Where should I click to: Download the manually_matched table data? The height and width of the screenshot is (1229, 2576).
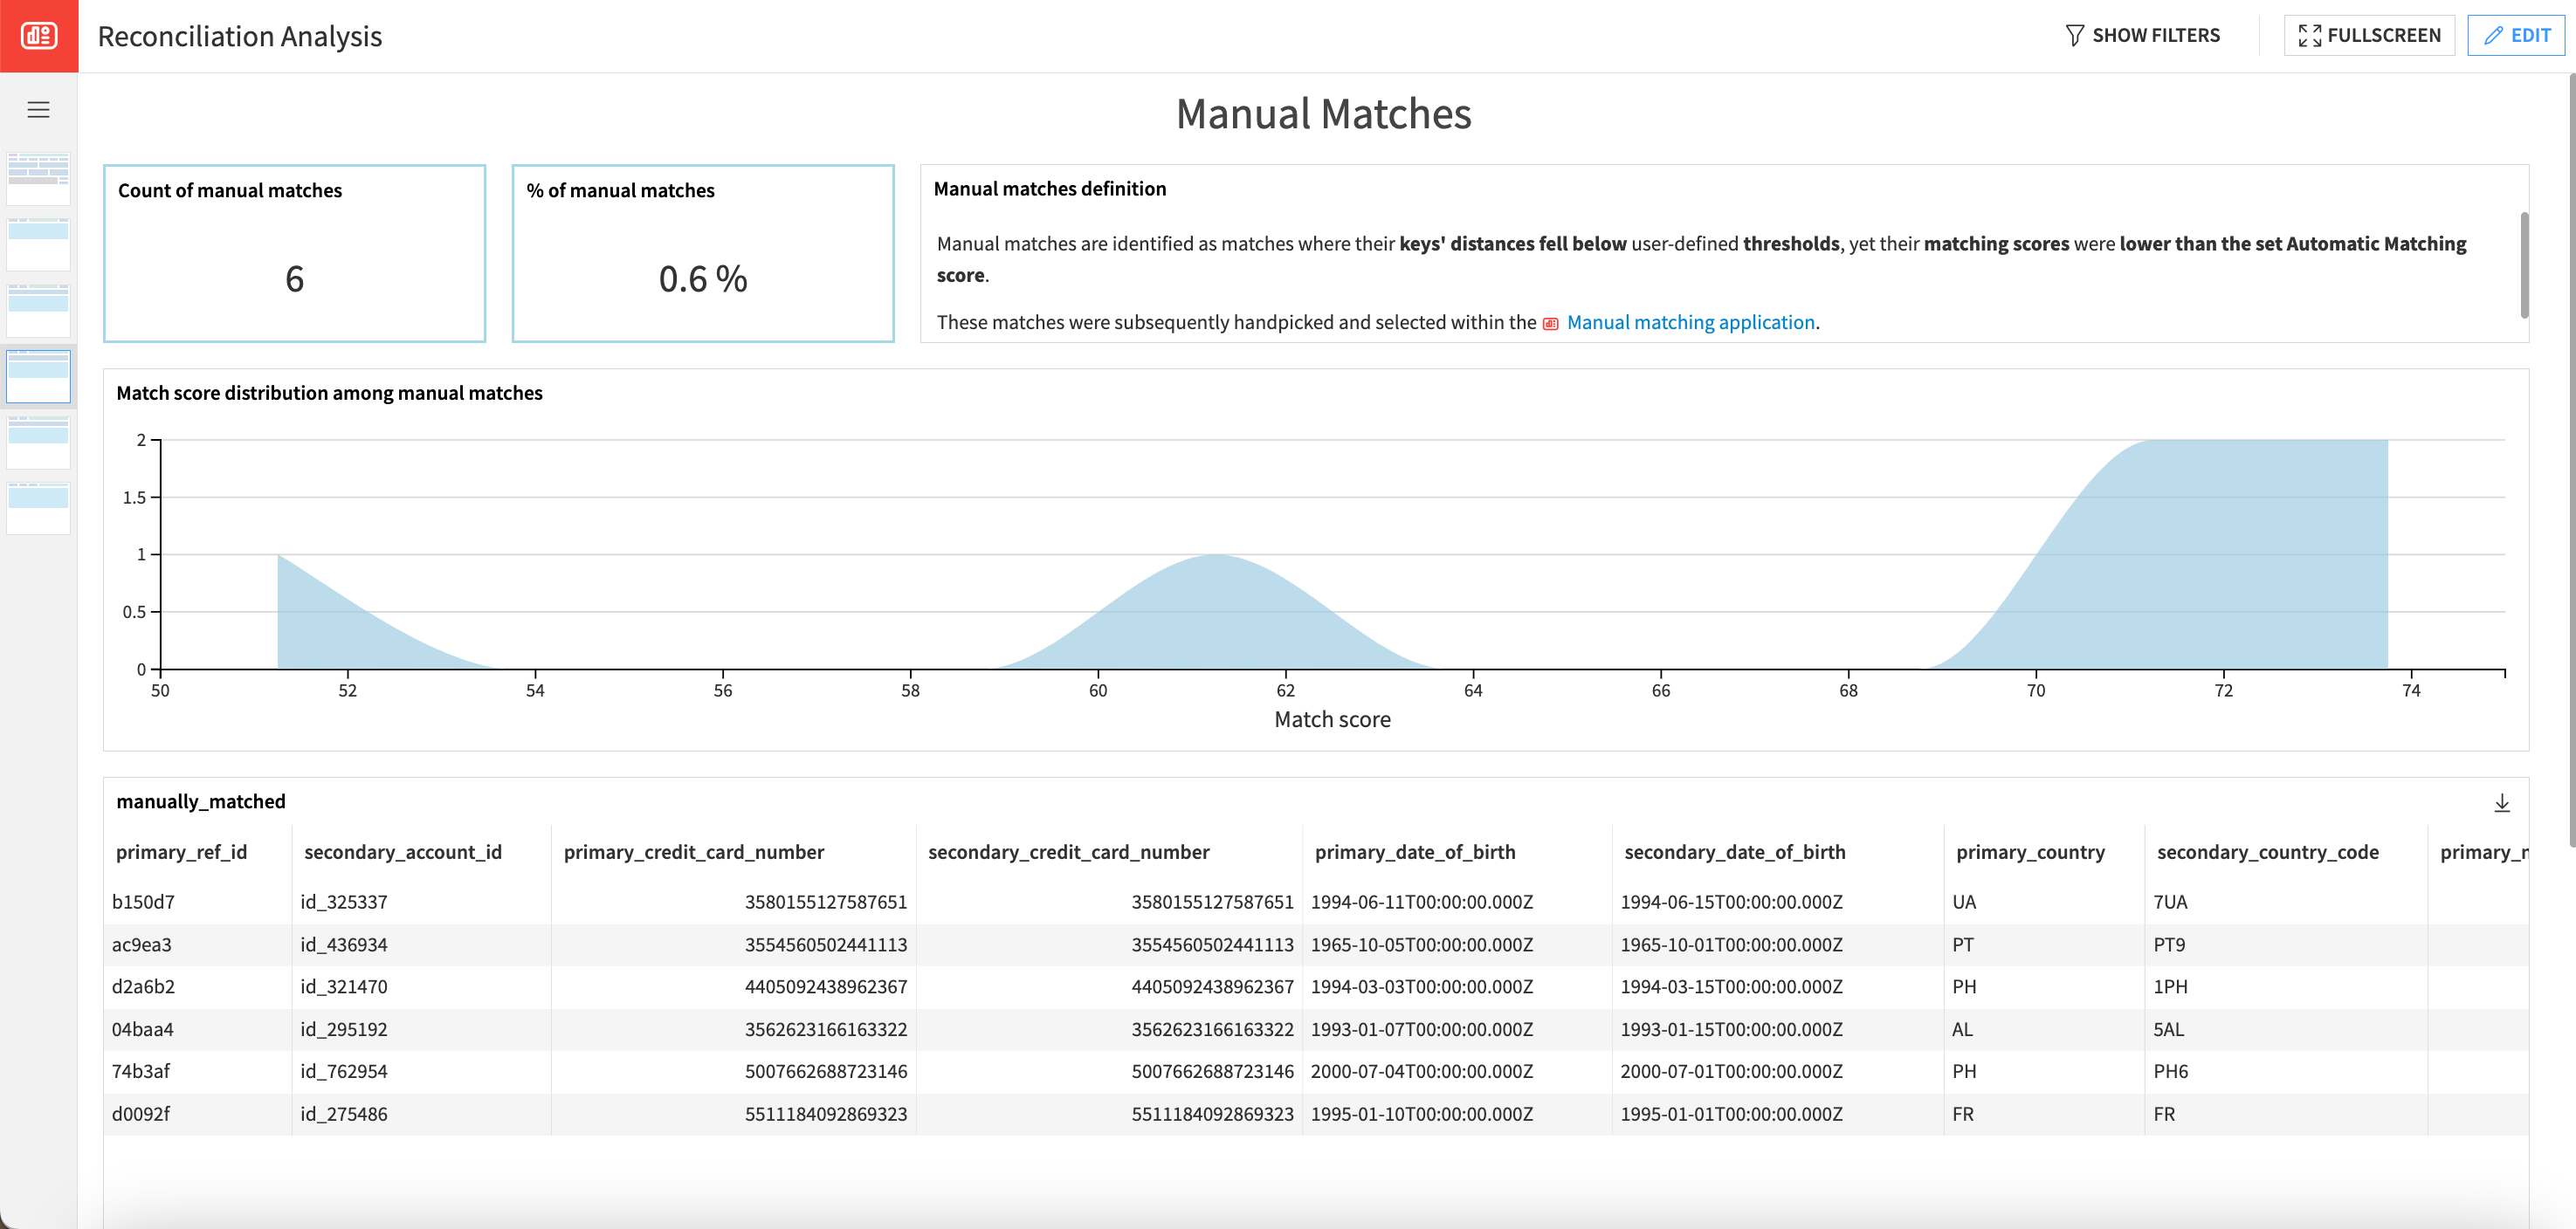pyautogui.click(x=2501, y=803)
